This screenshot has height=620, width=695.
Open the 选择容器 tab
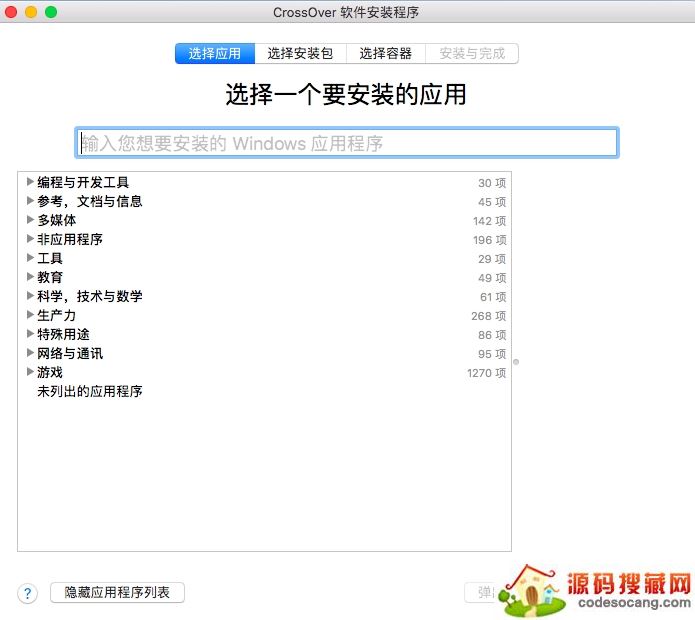385,54
